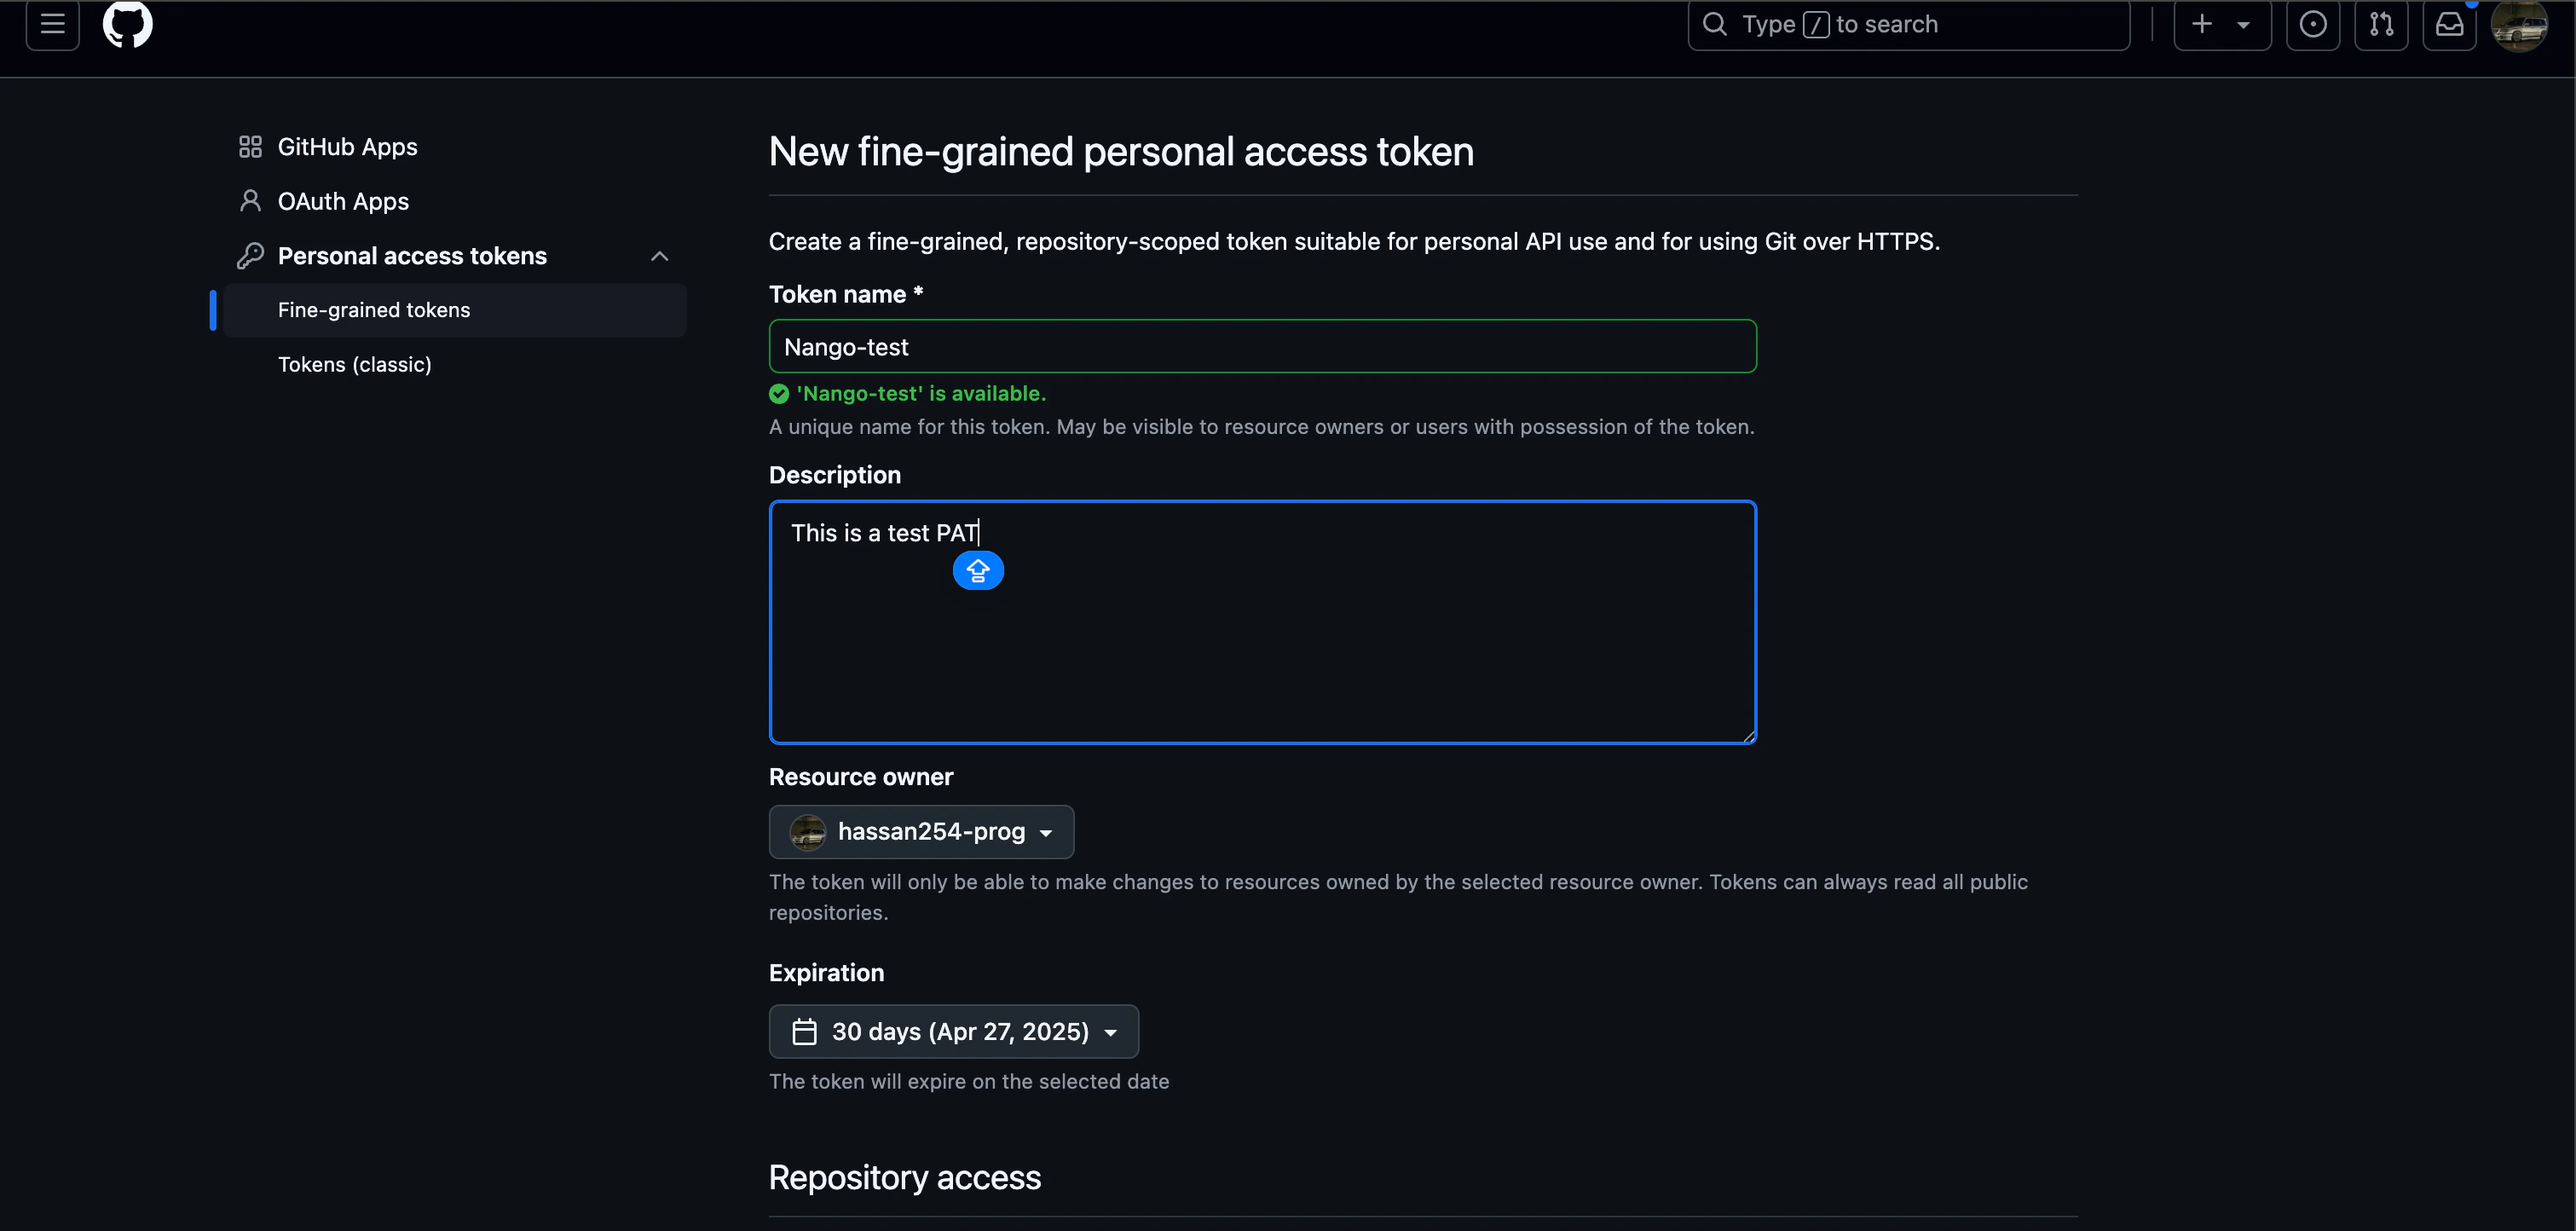Open the hamburger navigation menu

(x=52, y=24)
